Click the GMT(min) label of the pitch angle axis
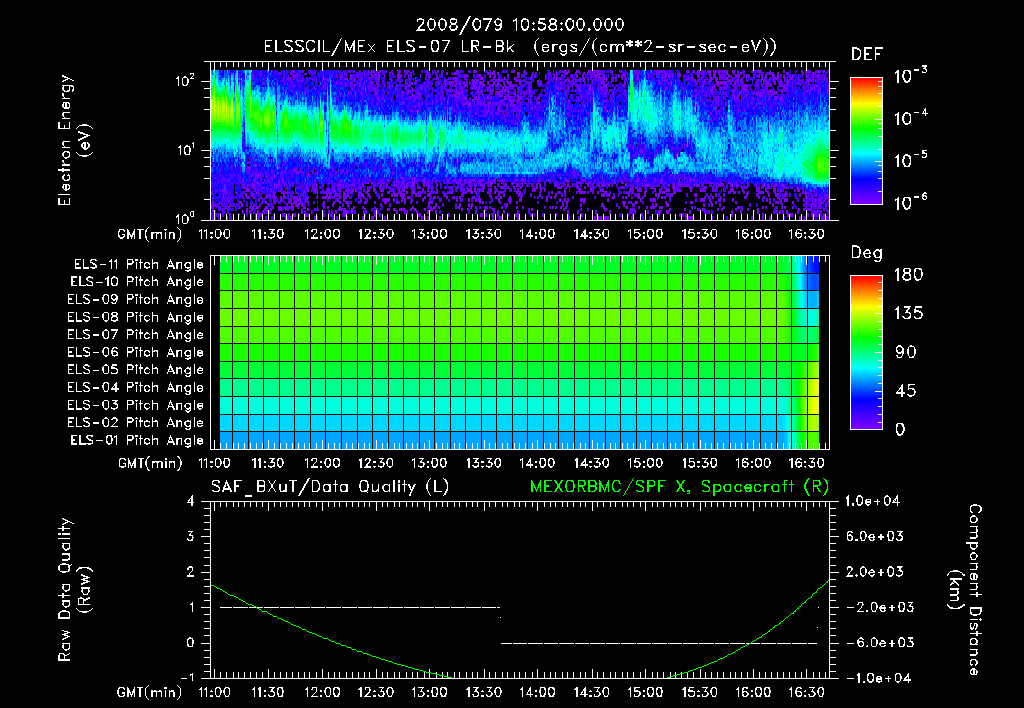Screen dimensions: 1024x708 149,464
